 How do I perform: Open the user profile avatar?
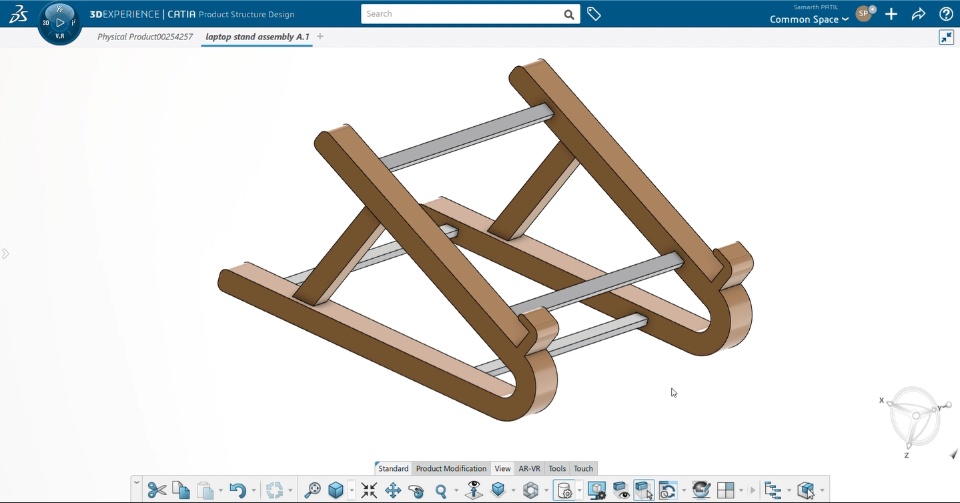click(x=864, y=13)
